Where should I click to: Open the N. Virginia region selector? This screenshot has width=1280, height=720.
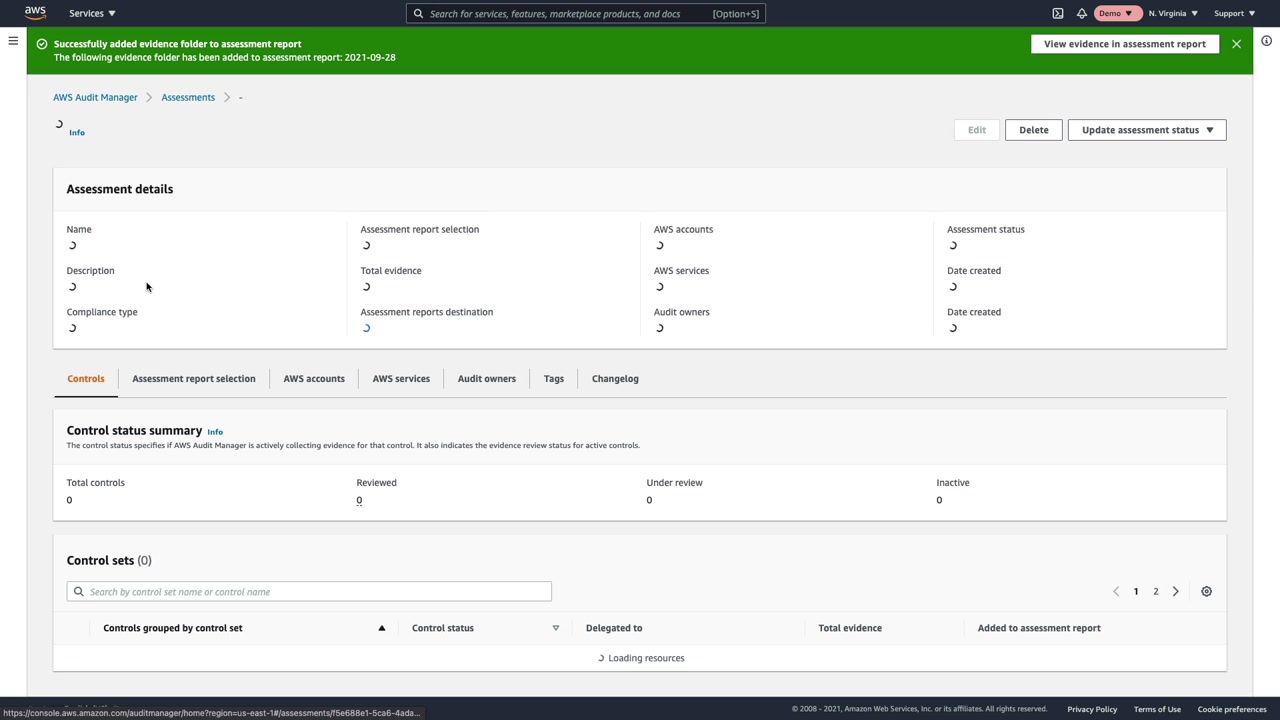point(1173,13)
